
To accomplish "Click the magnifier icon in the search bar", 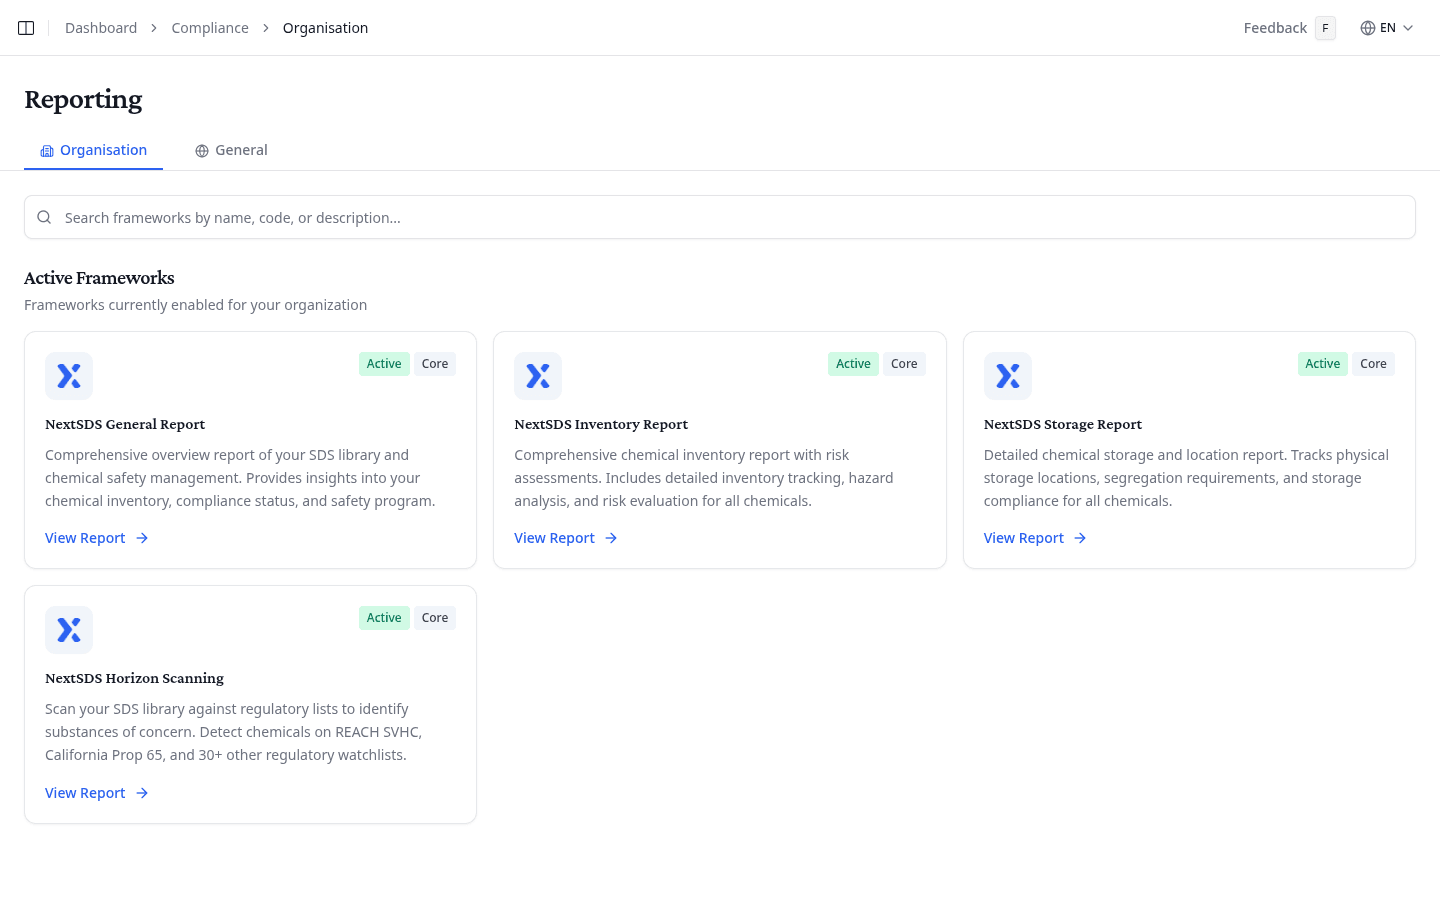I will (44, 217).
